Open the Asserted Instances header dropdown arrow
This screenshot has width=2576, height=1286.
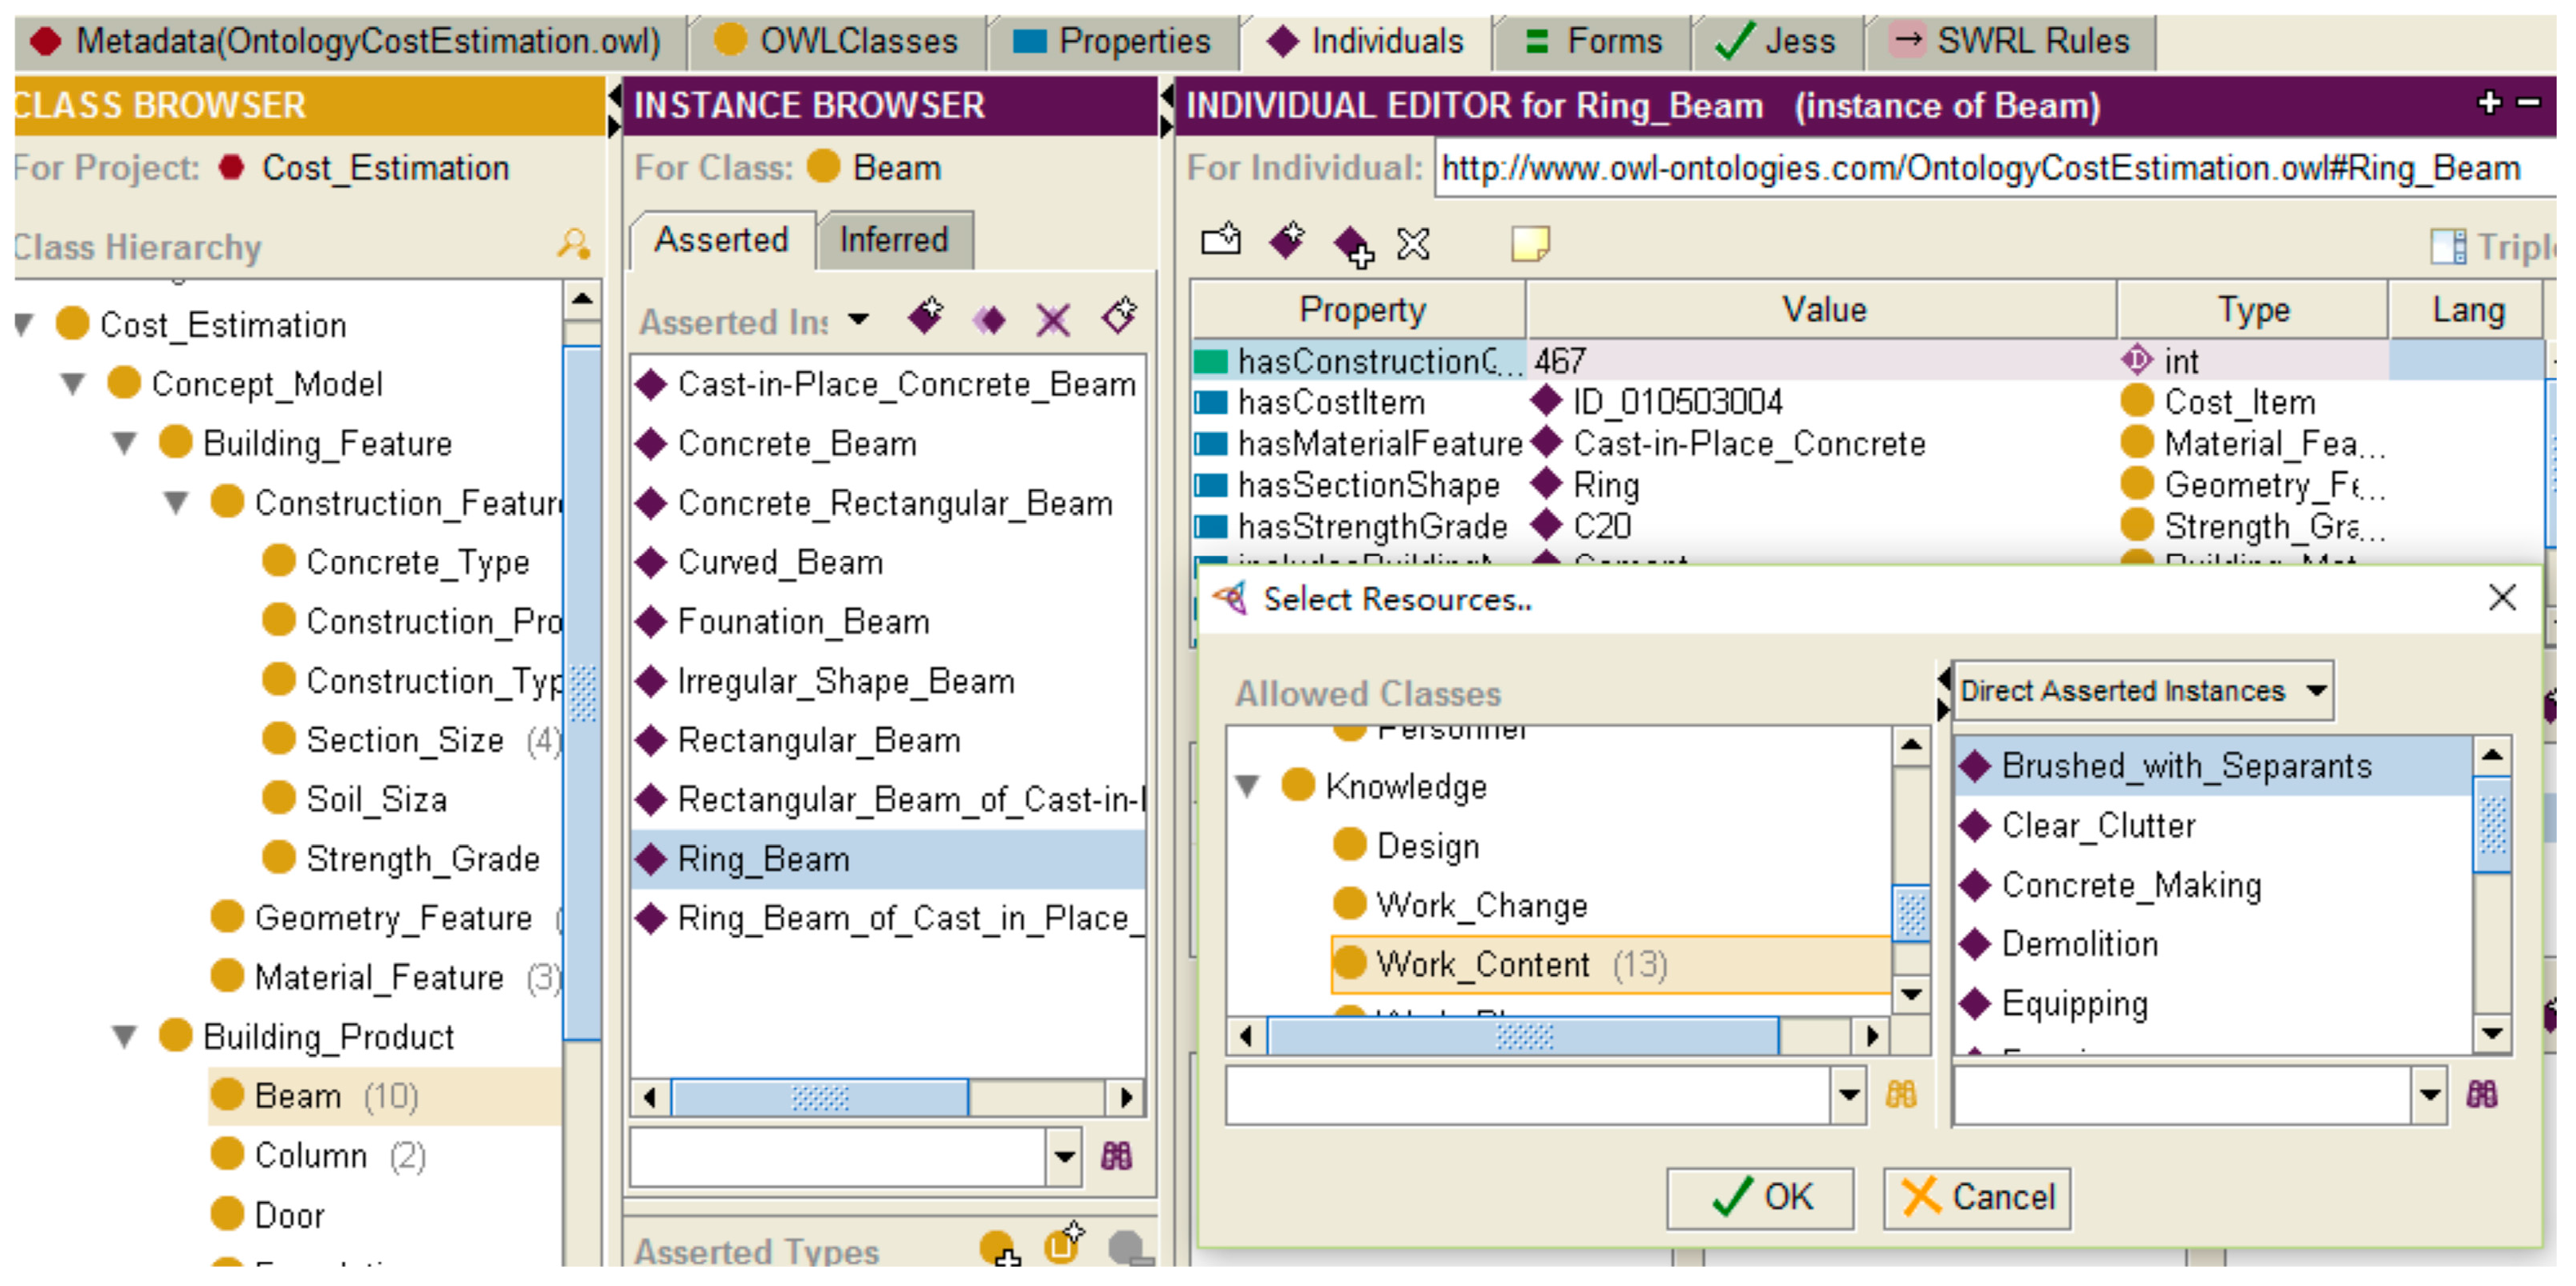[x=858, y=320]
